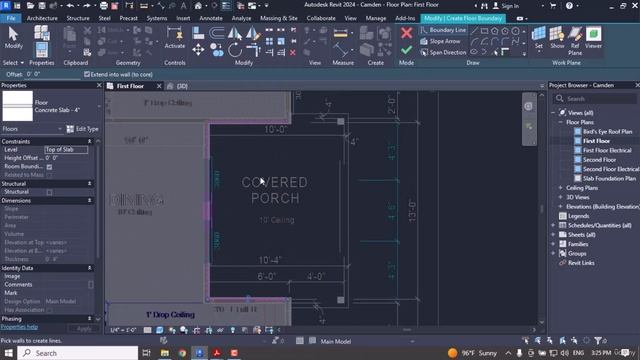Open the File menu
The height and width of the screenshot is (360, 640).
(11, 18)
